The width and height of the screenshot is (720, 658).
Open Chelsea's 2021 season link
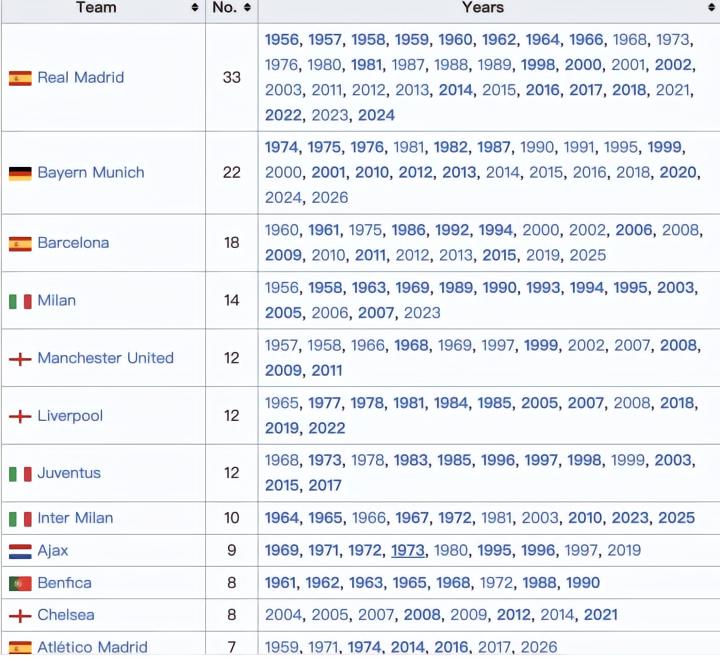(600, 615)
